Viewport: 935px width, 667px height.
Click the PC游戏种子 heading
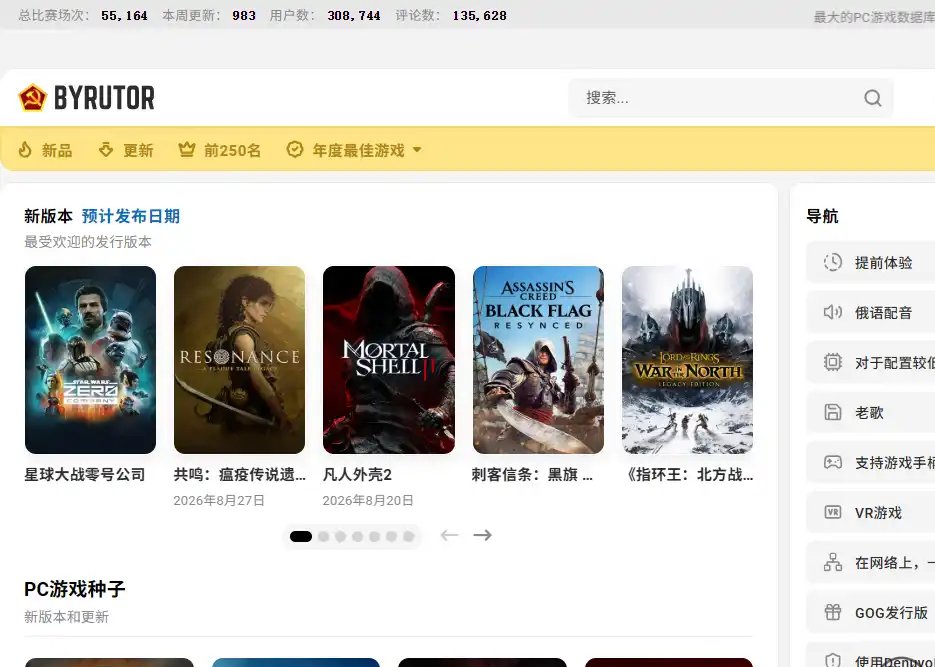tap(75, 589)
